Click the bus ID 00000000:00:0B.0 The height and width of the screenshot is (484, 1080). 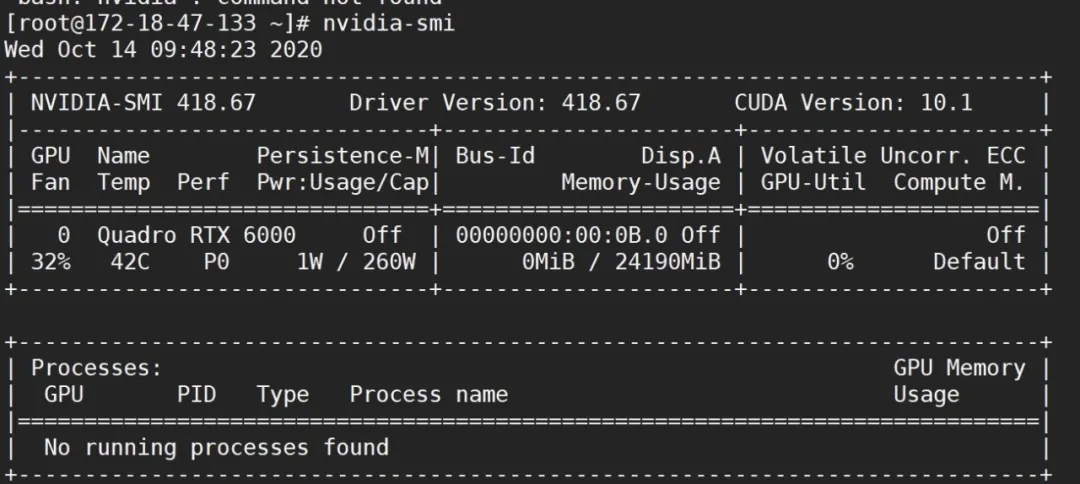(561, 235)
